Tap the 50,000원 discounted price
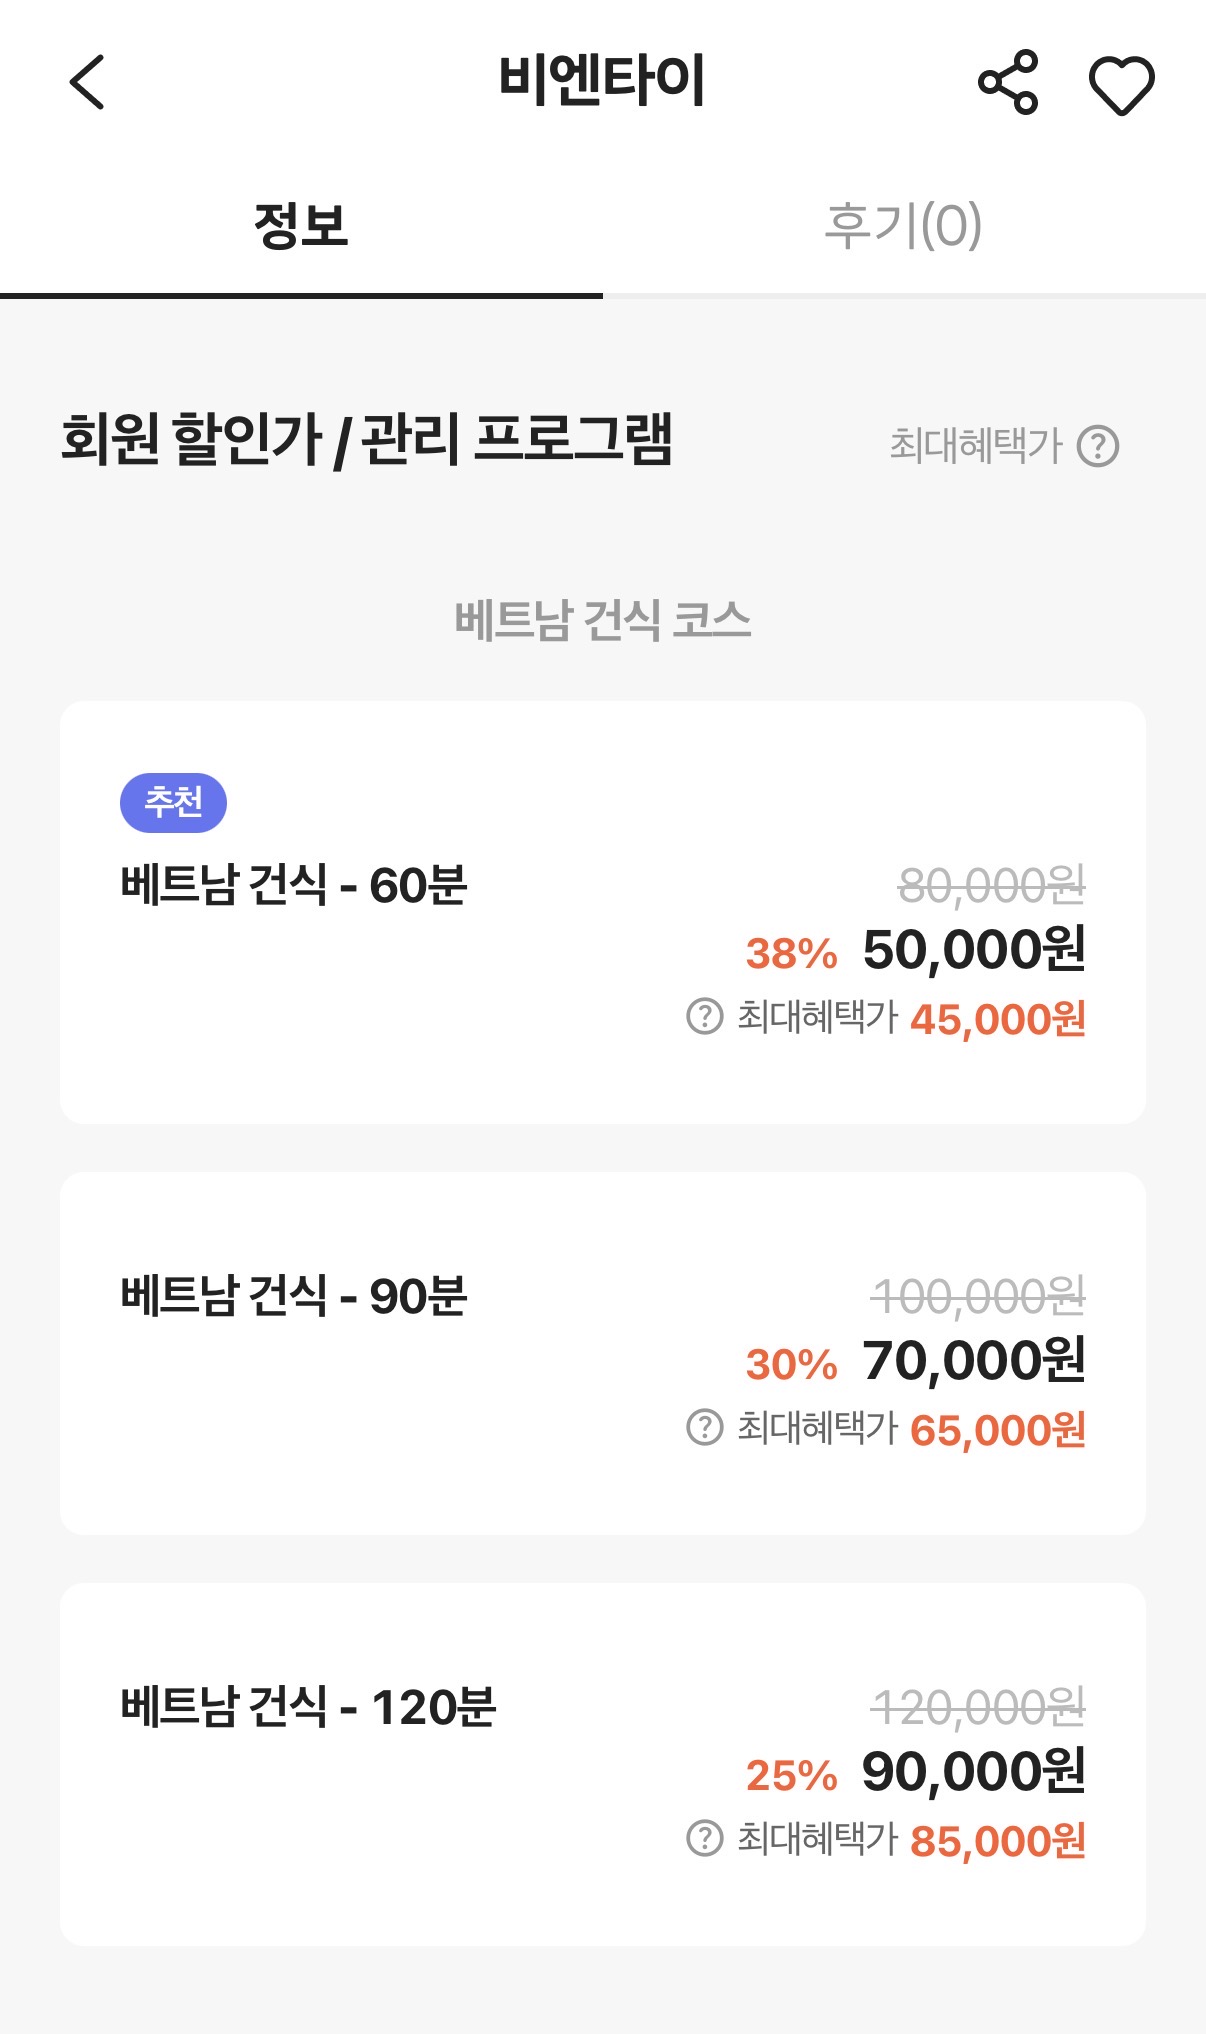Screen dimensions: 1206x2034 point(973,950)
